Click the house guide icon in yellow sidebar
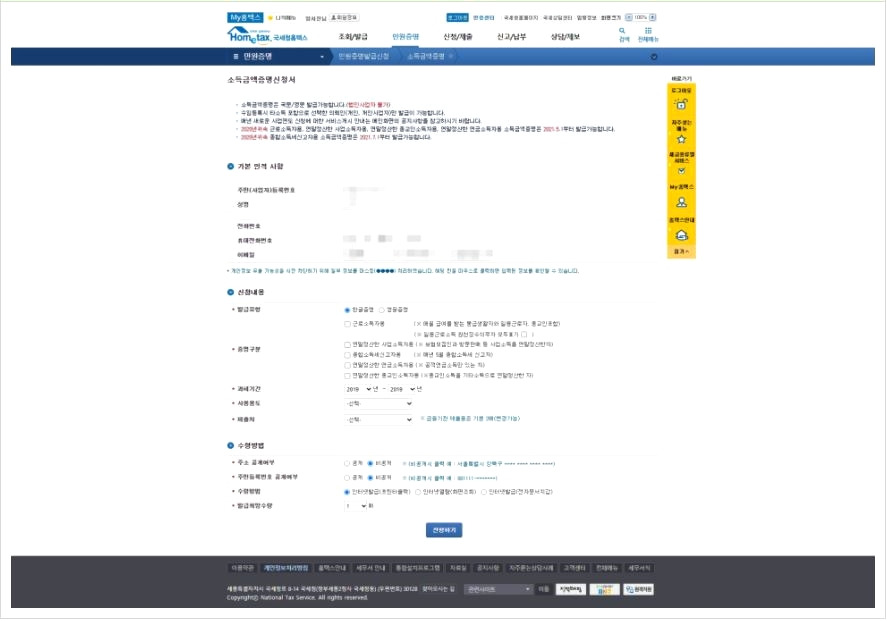Image resolution: width=887 pixels, height=621 pixels. coord(681,235)
